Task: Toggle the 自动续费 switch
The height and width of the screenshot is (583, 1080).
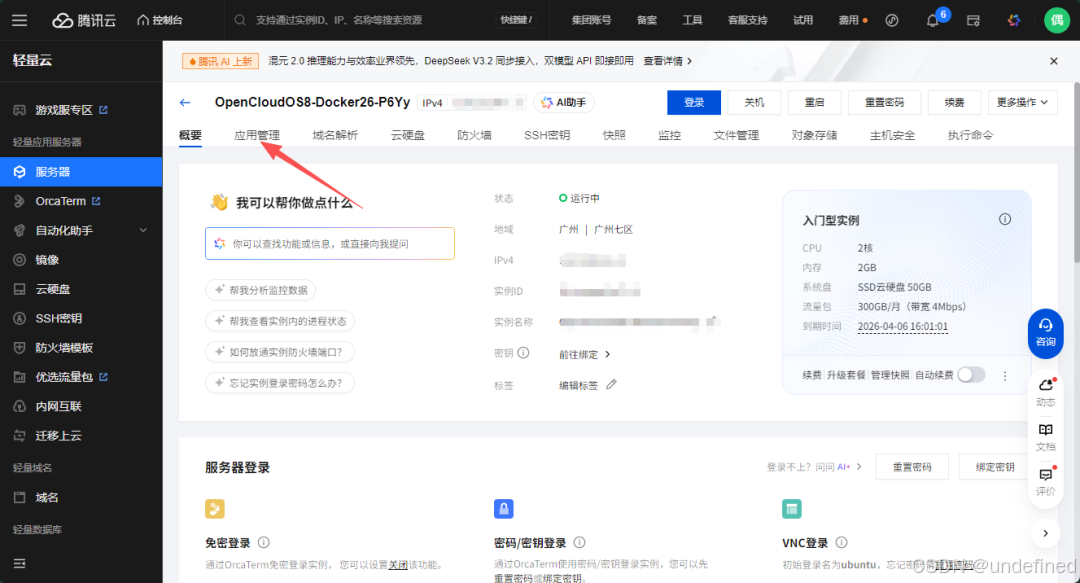Action: (x=971, y=375)
